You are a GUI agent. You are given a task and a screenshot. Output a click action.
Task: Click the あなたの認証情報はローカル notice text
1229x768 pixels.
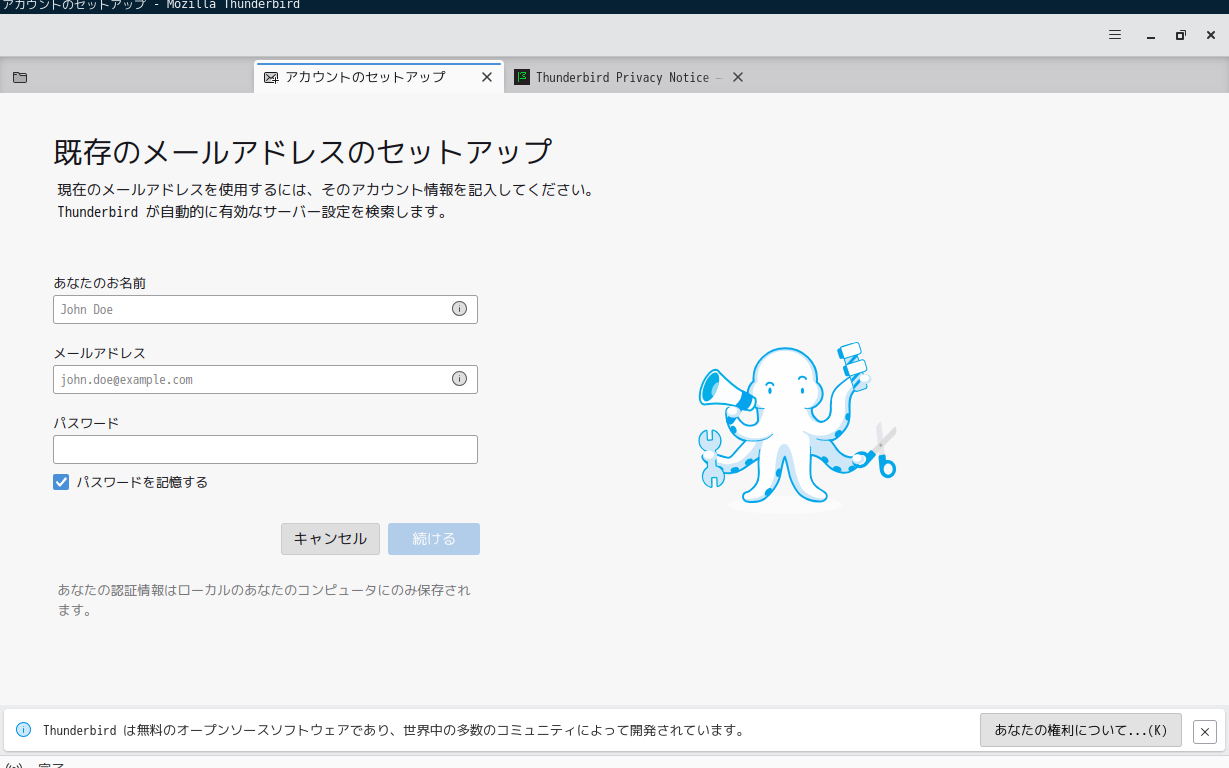click(x=264, y=600)
